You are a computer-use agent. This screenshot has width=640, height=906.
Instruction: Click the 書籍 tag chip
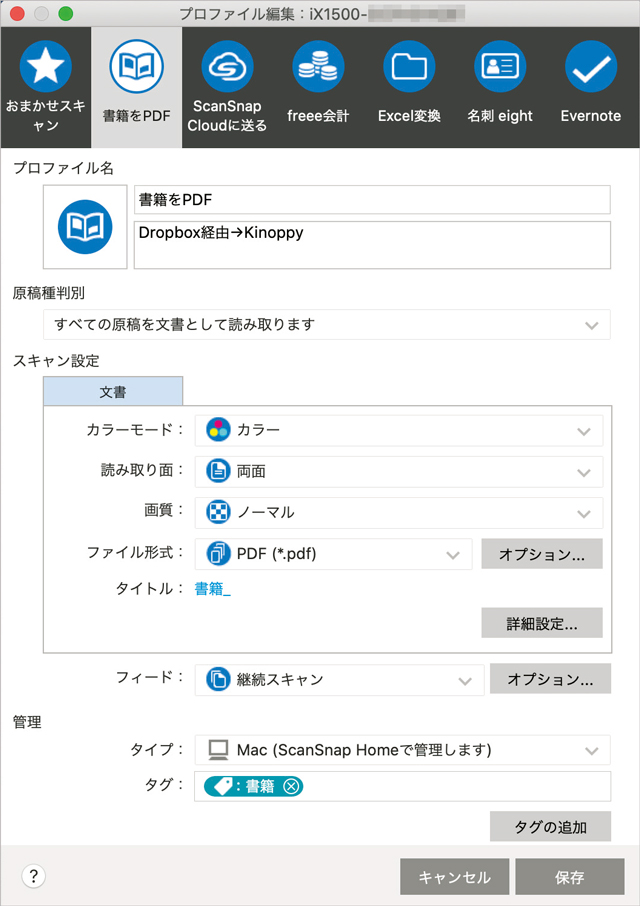253,786
